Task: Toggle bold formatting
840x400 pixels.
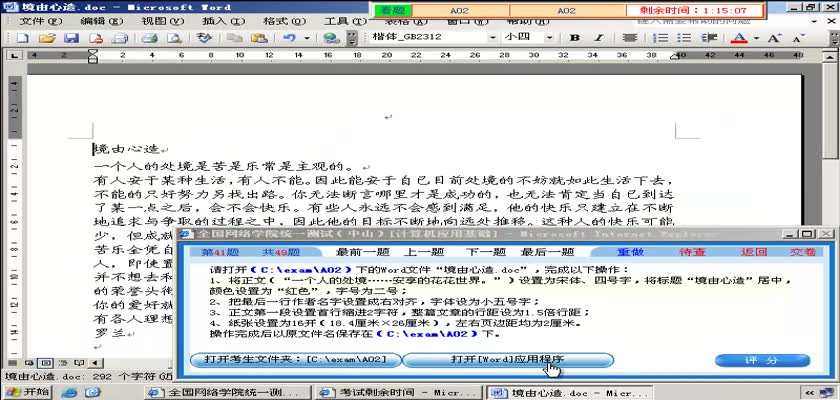Action: (575, 38)
